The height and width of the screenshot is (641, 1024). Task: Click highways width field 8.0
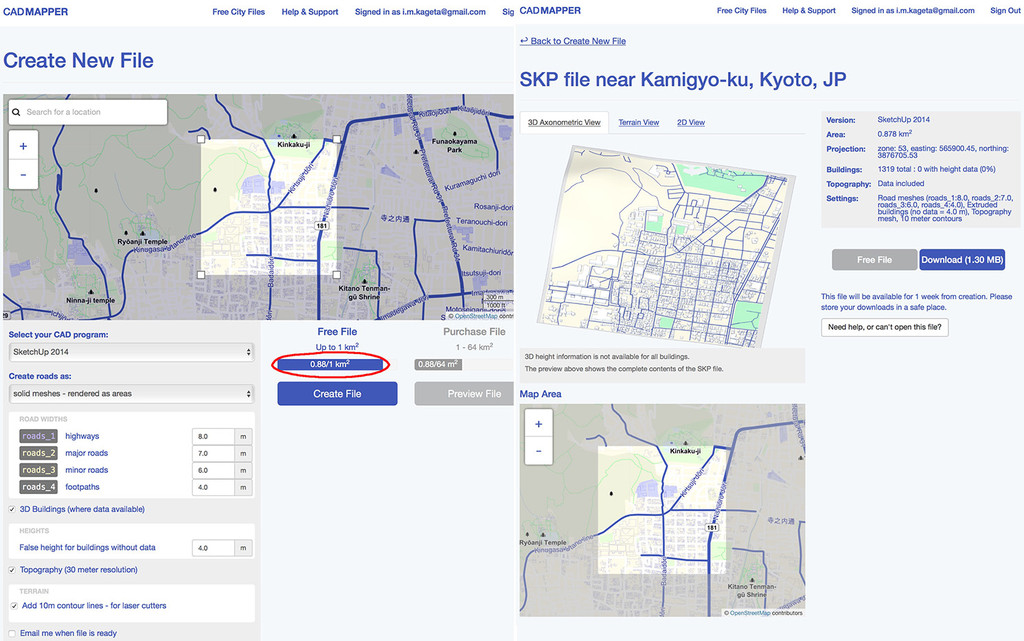(x=214, y=436)
